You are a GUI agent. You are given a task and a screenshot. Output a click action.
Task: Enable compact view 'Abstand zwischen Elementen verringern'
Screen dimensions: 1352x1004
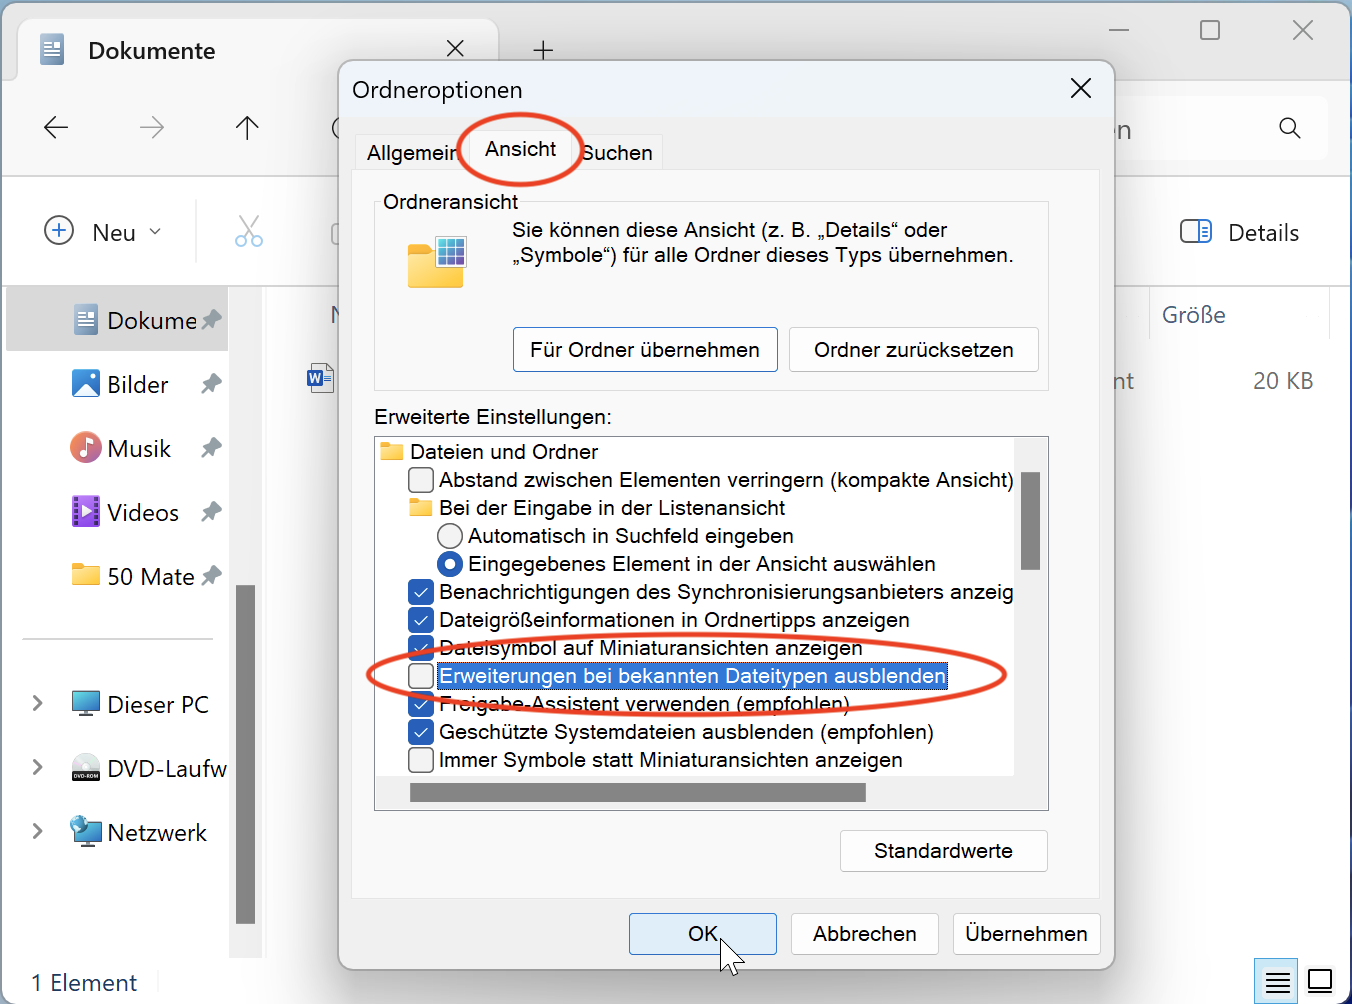421,480
